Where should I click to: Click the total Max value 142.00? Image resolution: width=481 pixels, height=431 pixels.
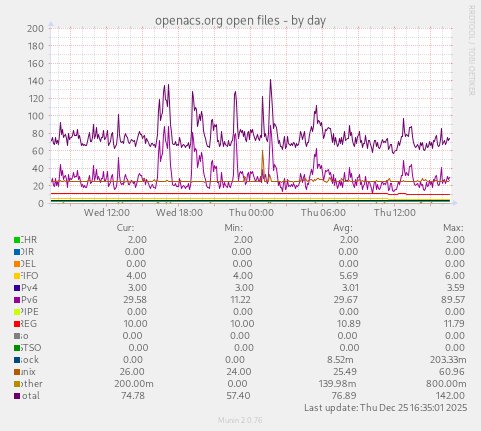tap(450, 396)
